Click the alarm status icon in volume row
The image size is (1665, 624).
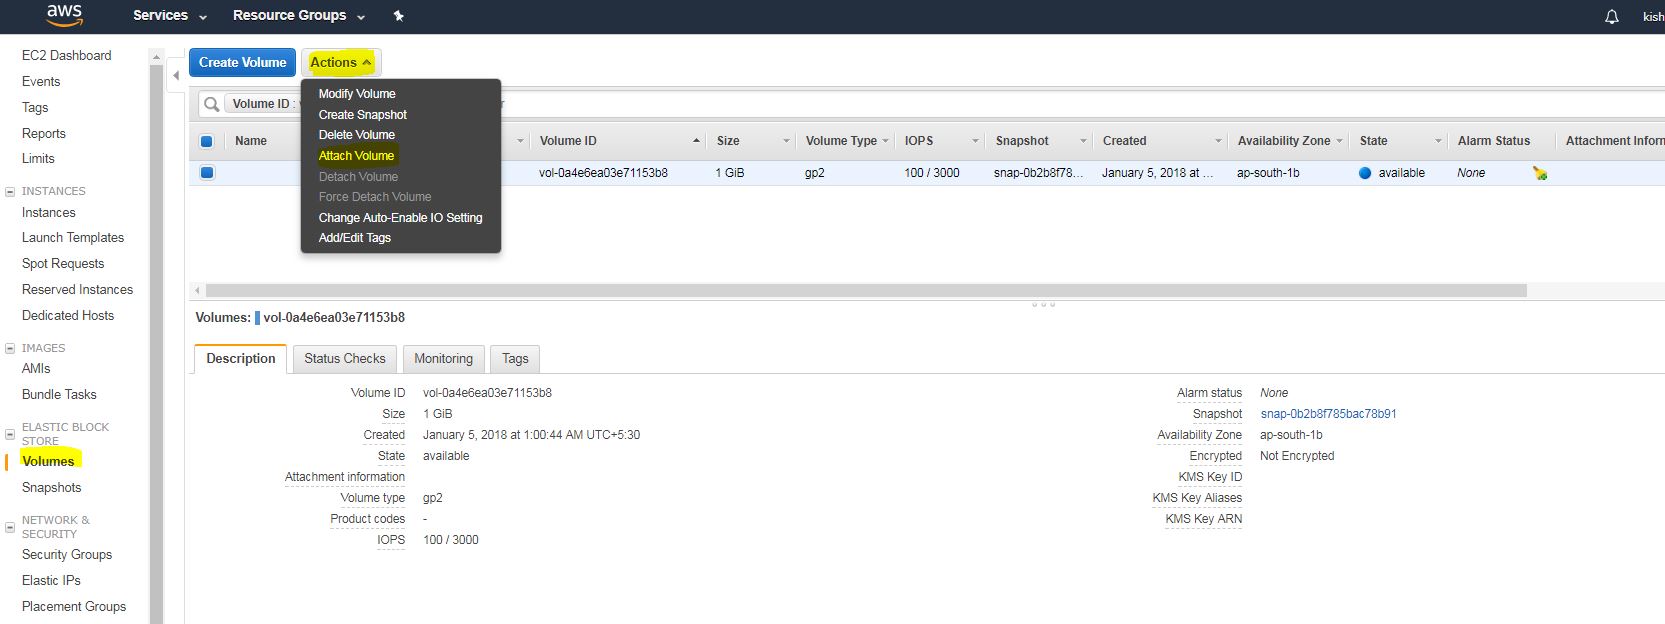1539,173
